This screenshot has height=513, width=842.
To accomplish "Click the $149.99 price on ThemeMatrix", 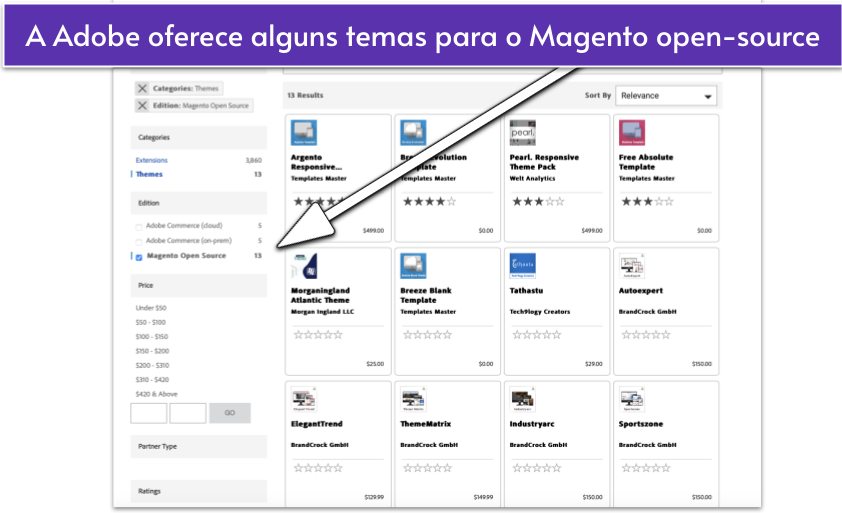I will click(x=483, y=497).
